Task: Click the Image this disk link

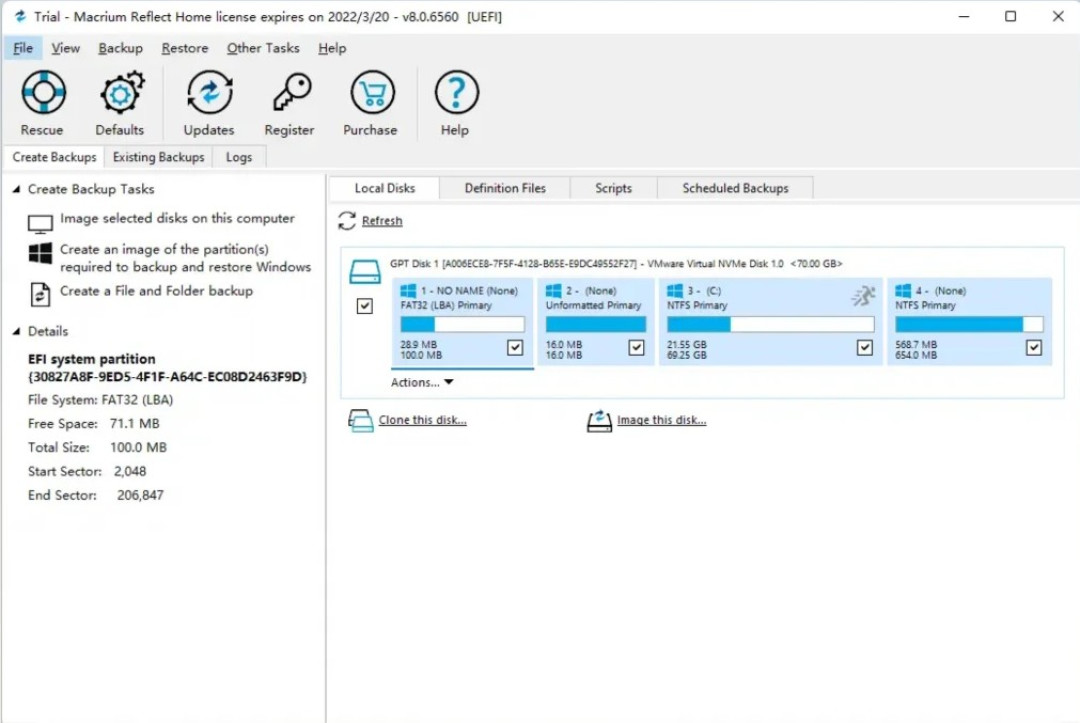Action: point(661,420)
